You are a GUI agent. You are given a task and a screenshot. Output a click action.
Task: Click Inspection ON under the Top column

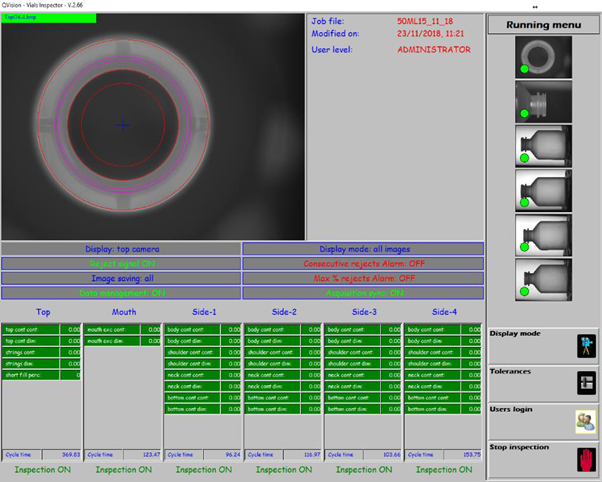point(42,469)
